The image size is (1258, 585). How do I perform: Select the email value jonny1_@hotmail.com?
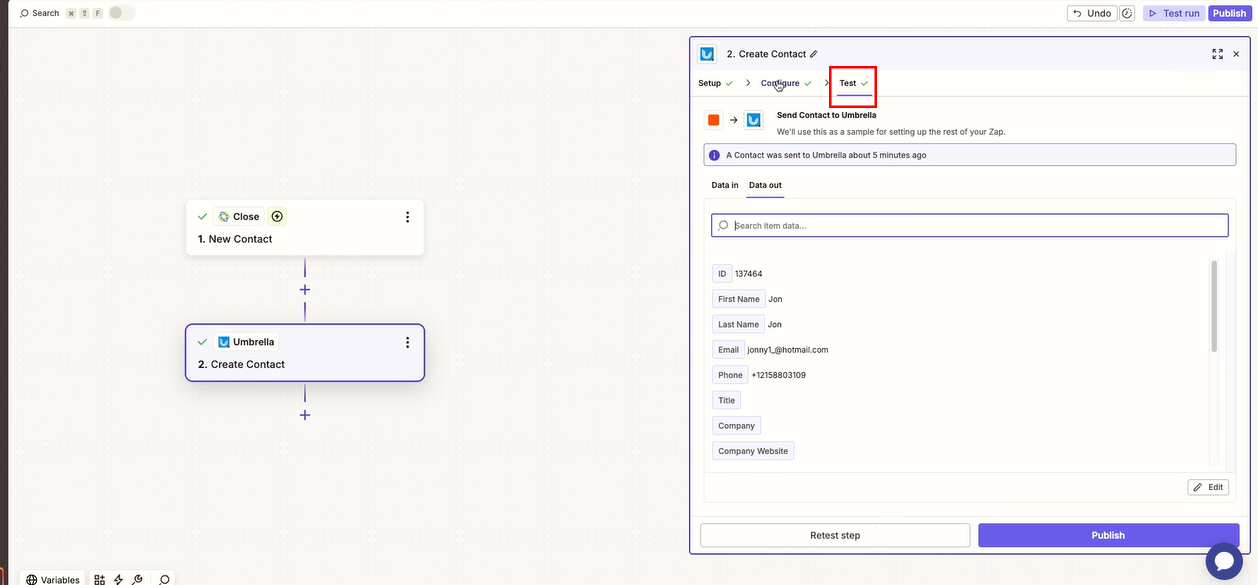788,350
